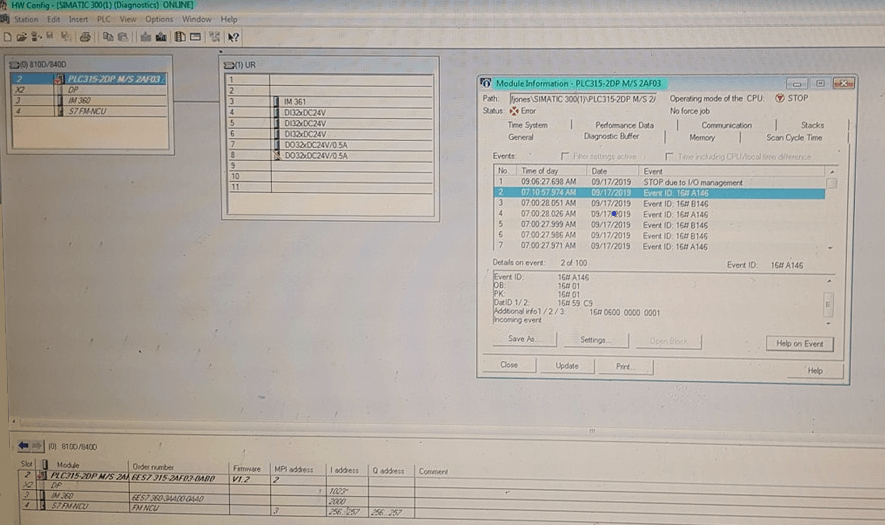This screenshot has width=885, height=525.
Task: Click the Open folder toolbar icon
Action: pyautogui.click(x=21, y=37)
